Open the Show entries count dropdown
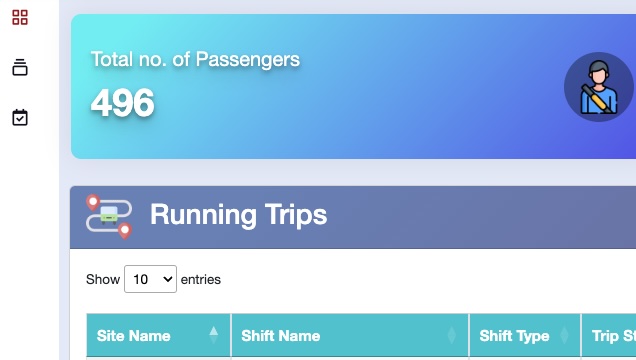 pos(150,279)
